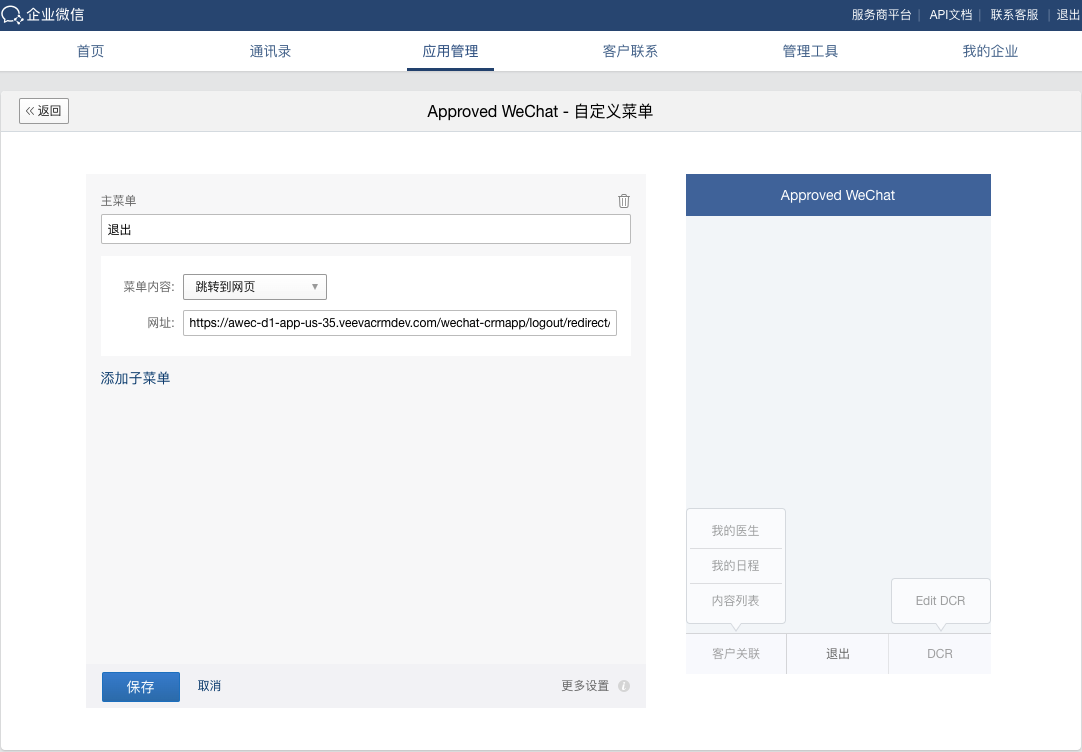The width and height of the screenshot is (1082, 752).
Task: Open the 我的企业 tab
Action: pyautogui.click(x=990, y=51)
